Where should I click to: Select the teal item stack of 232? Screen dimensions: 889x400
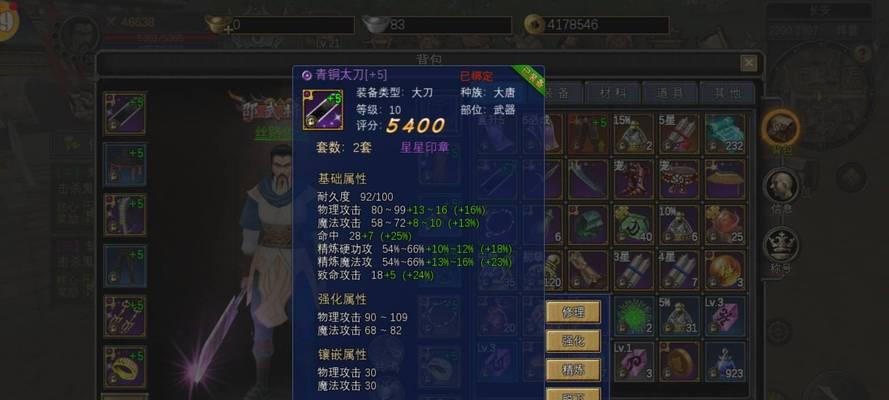[725, 134]
